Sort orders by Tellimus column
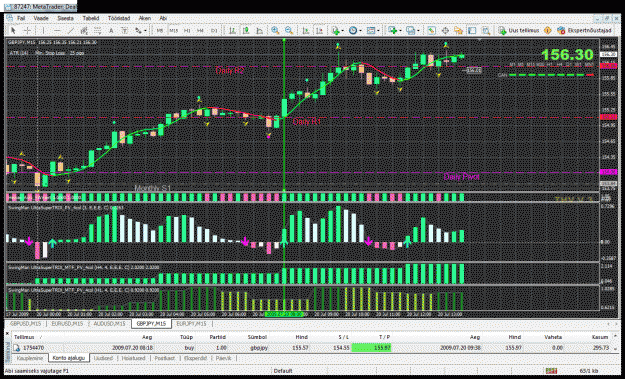Image resolution: width=625 pixels, height=379 pixels. click(x=24, y=337)
